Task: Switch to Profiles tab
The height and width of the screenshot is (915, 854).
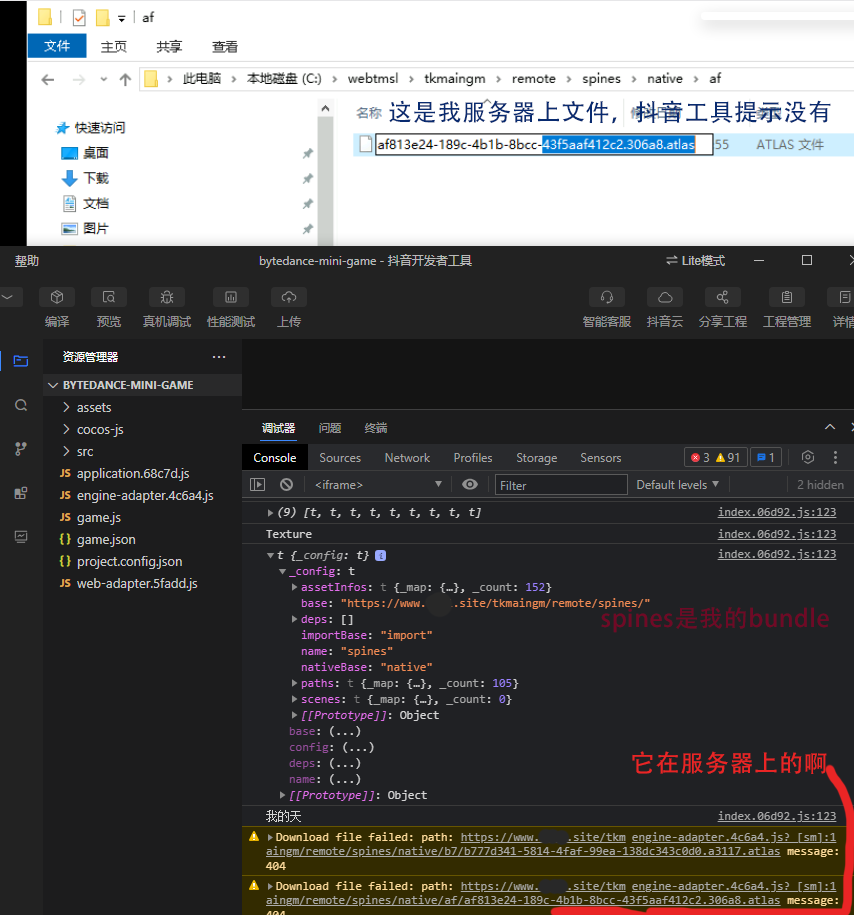Action: [x=473, y=458]
